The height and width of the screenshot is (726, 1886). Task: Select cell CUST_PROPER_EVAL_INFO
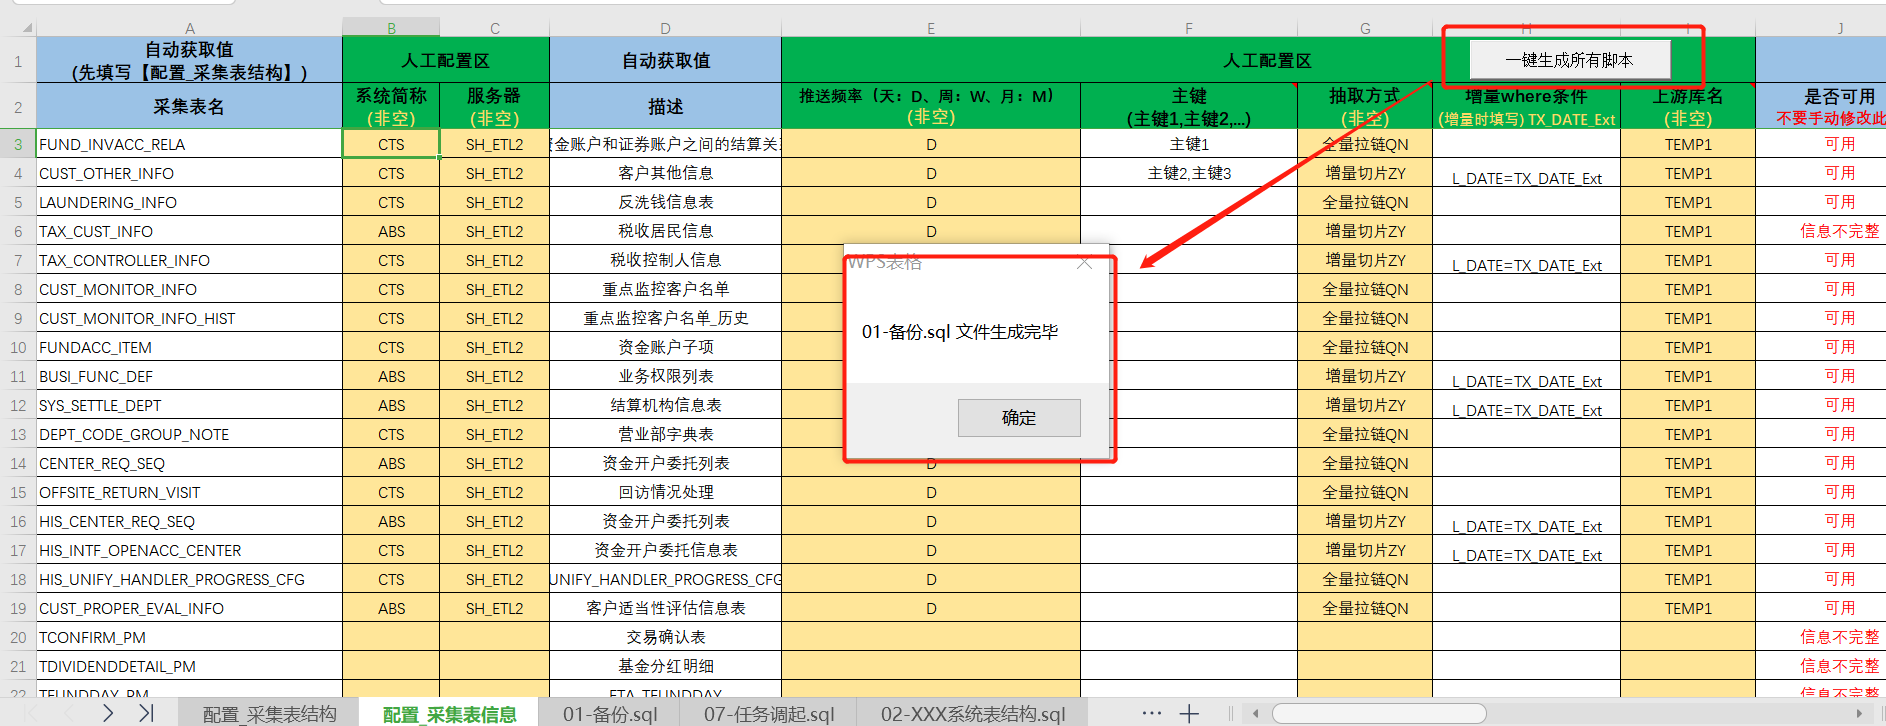(x=189, y=608)
